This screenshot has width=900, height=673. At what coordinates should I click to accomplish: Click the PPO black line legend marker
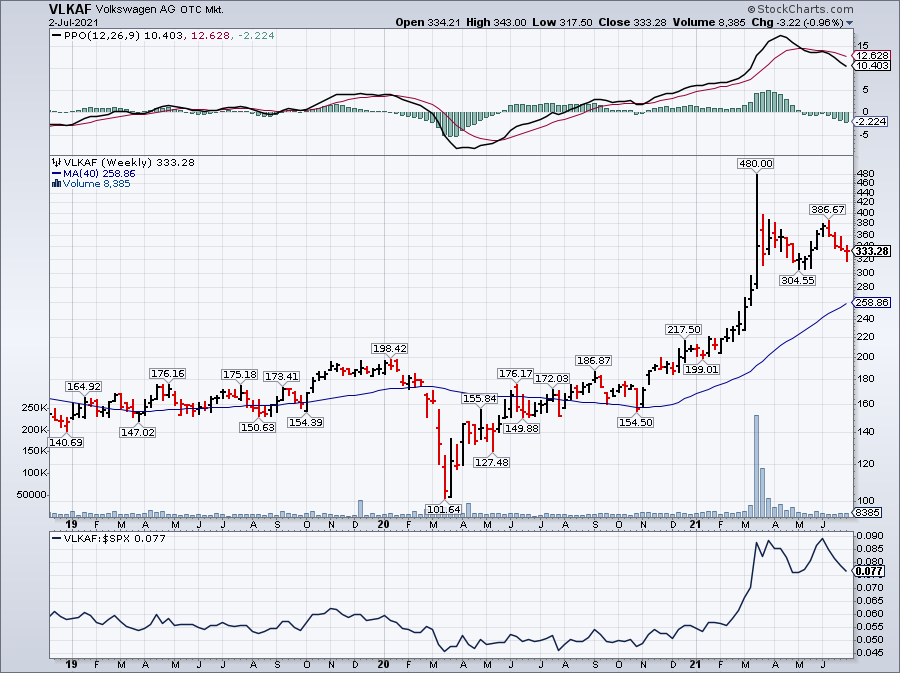coord(55,36)
